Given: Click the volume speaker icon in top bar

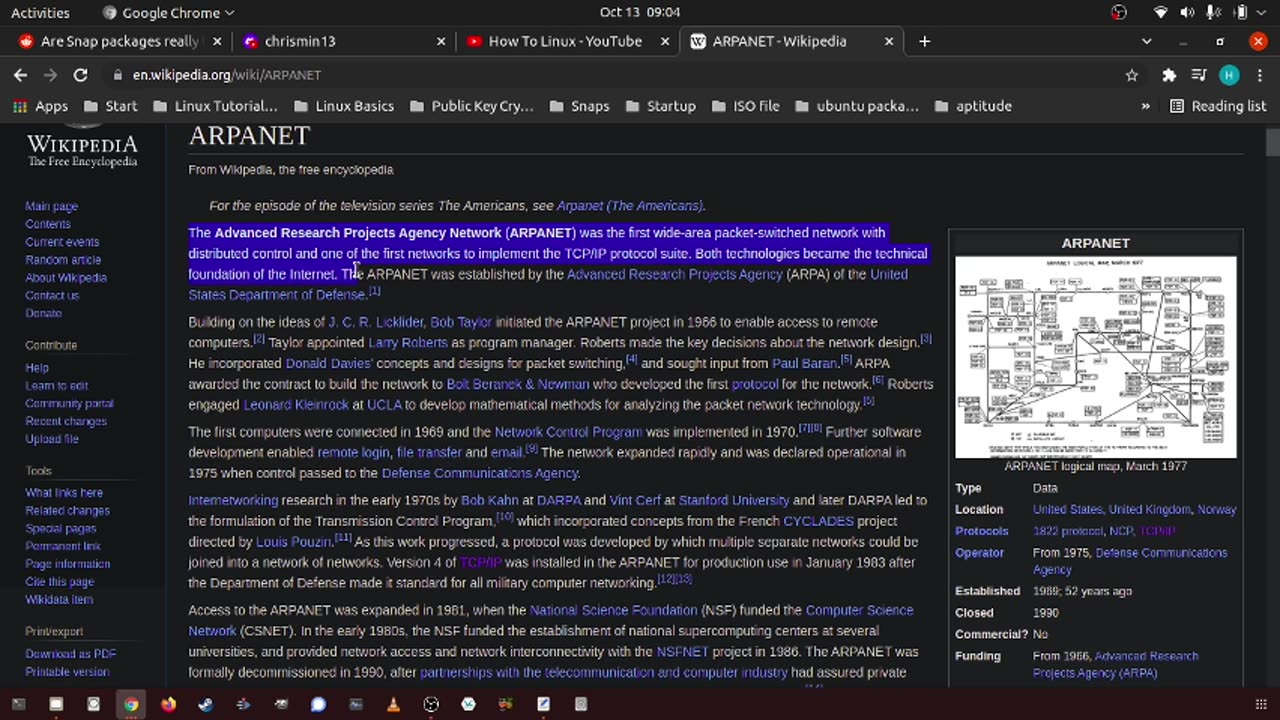Looking at the screenshot, I should click(x=1187, y=12).
